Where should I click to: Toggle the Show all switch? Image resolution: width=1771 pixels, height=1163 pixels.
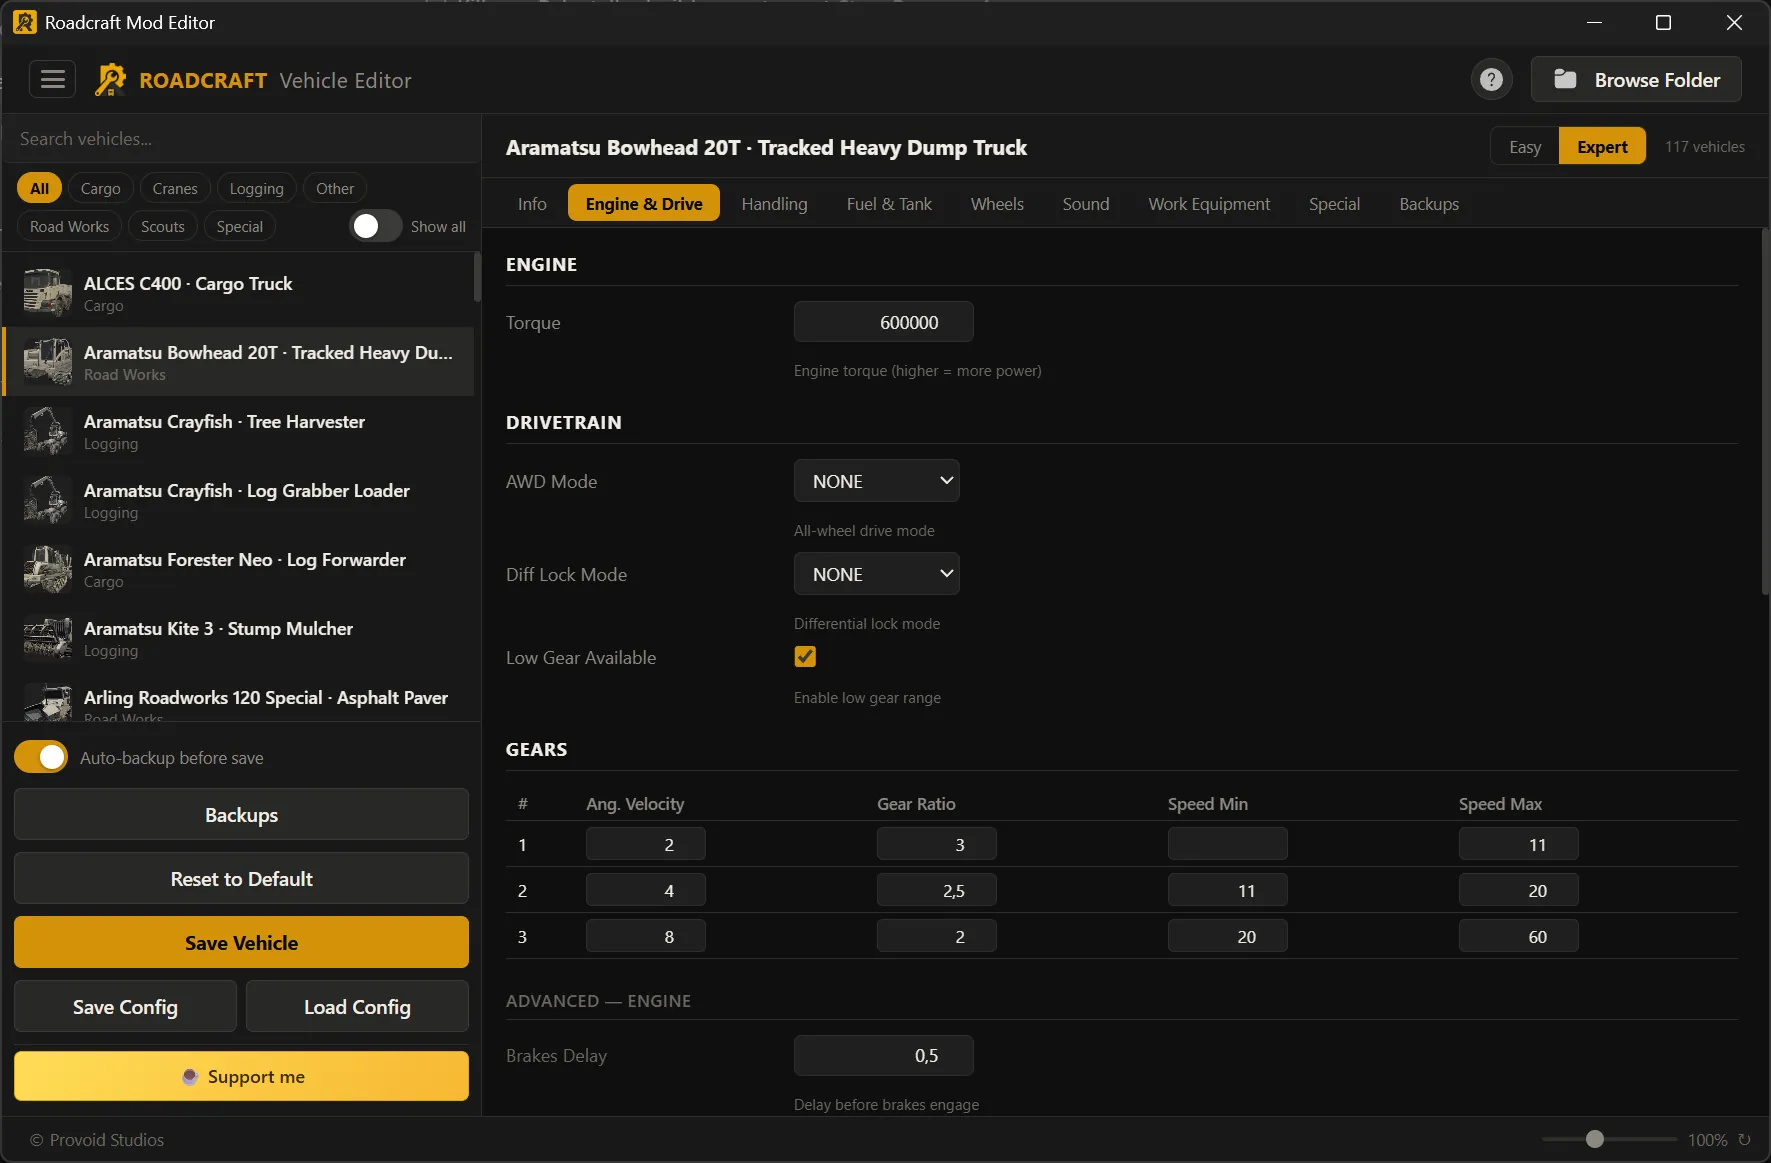click(x=375, y=226)
